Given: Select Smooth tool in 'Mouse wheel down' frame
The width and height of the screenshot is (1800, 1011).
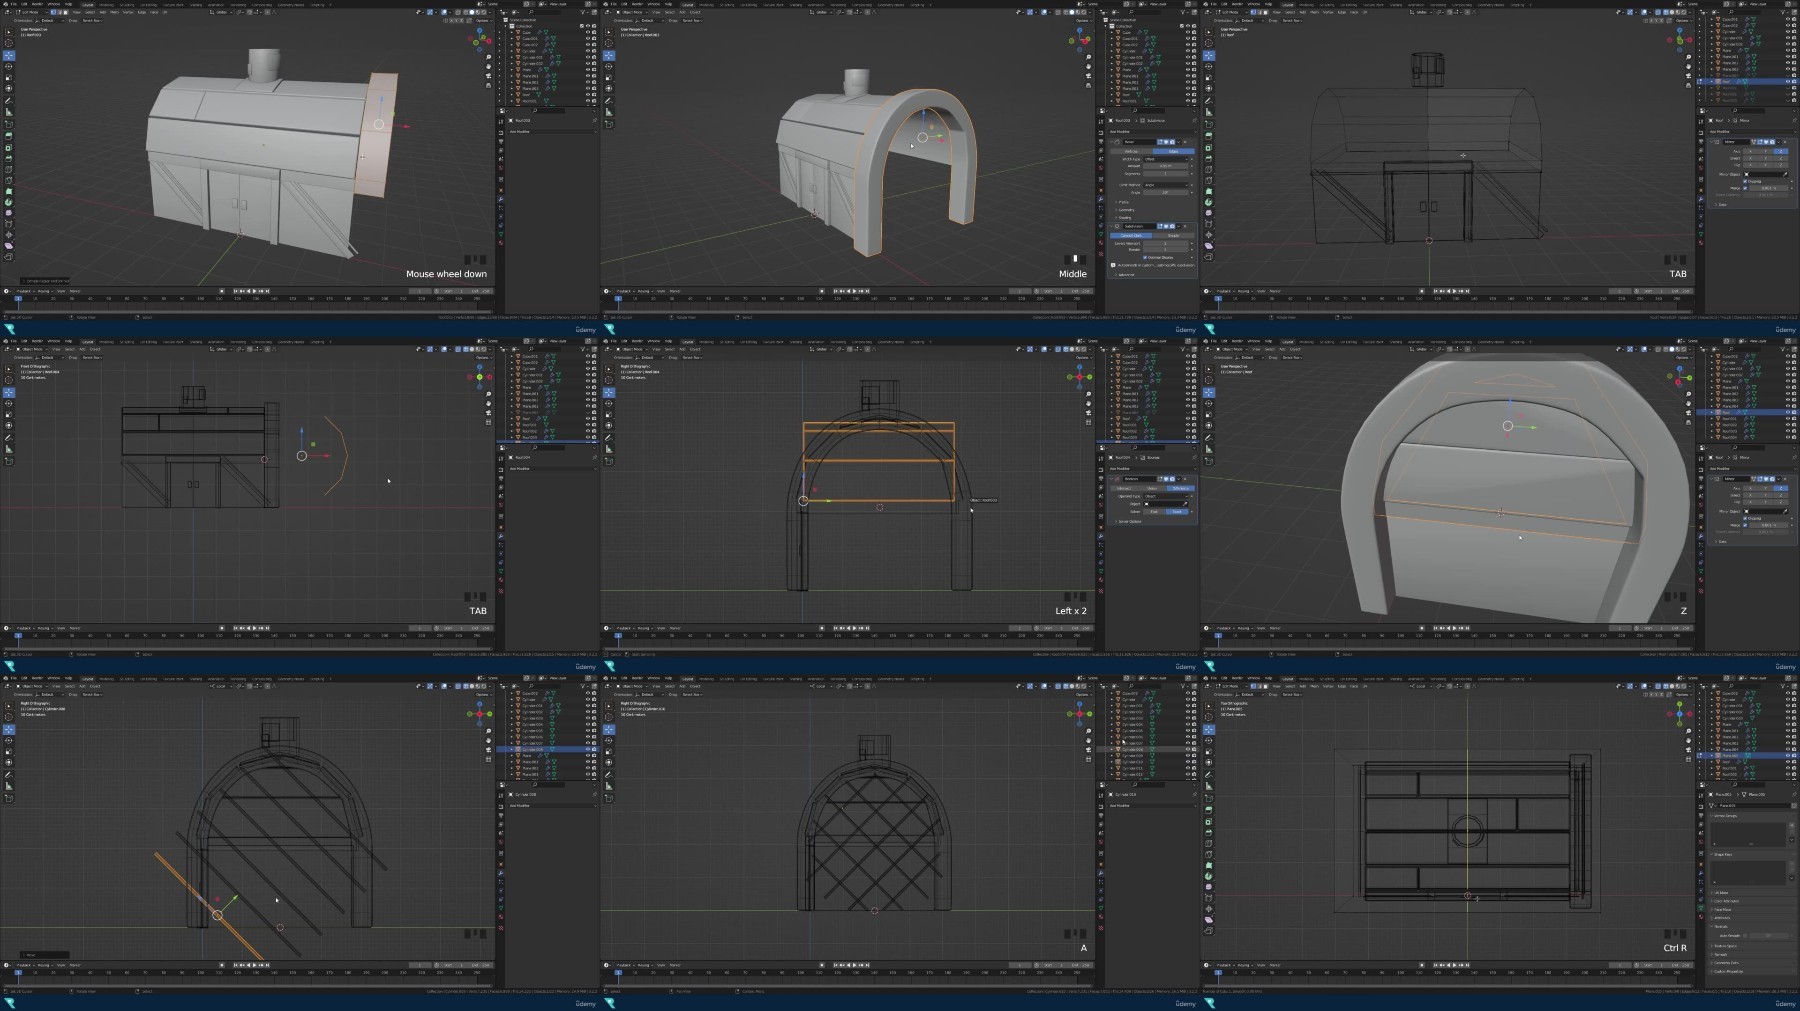Looking at the screenshot, I should click(x=9, y=213).
